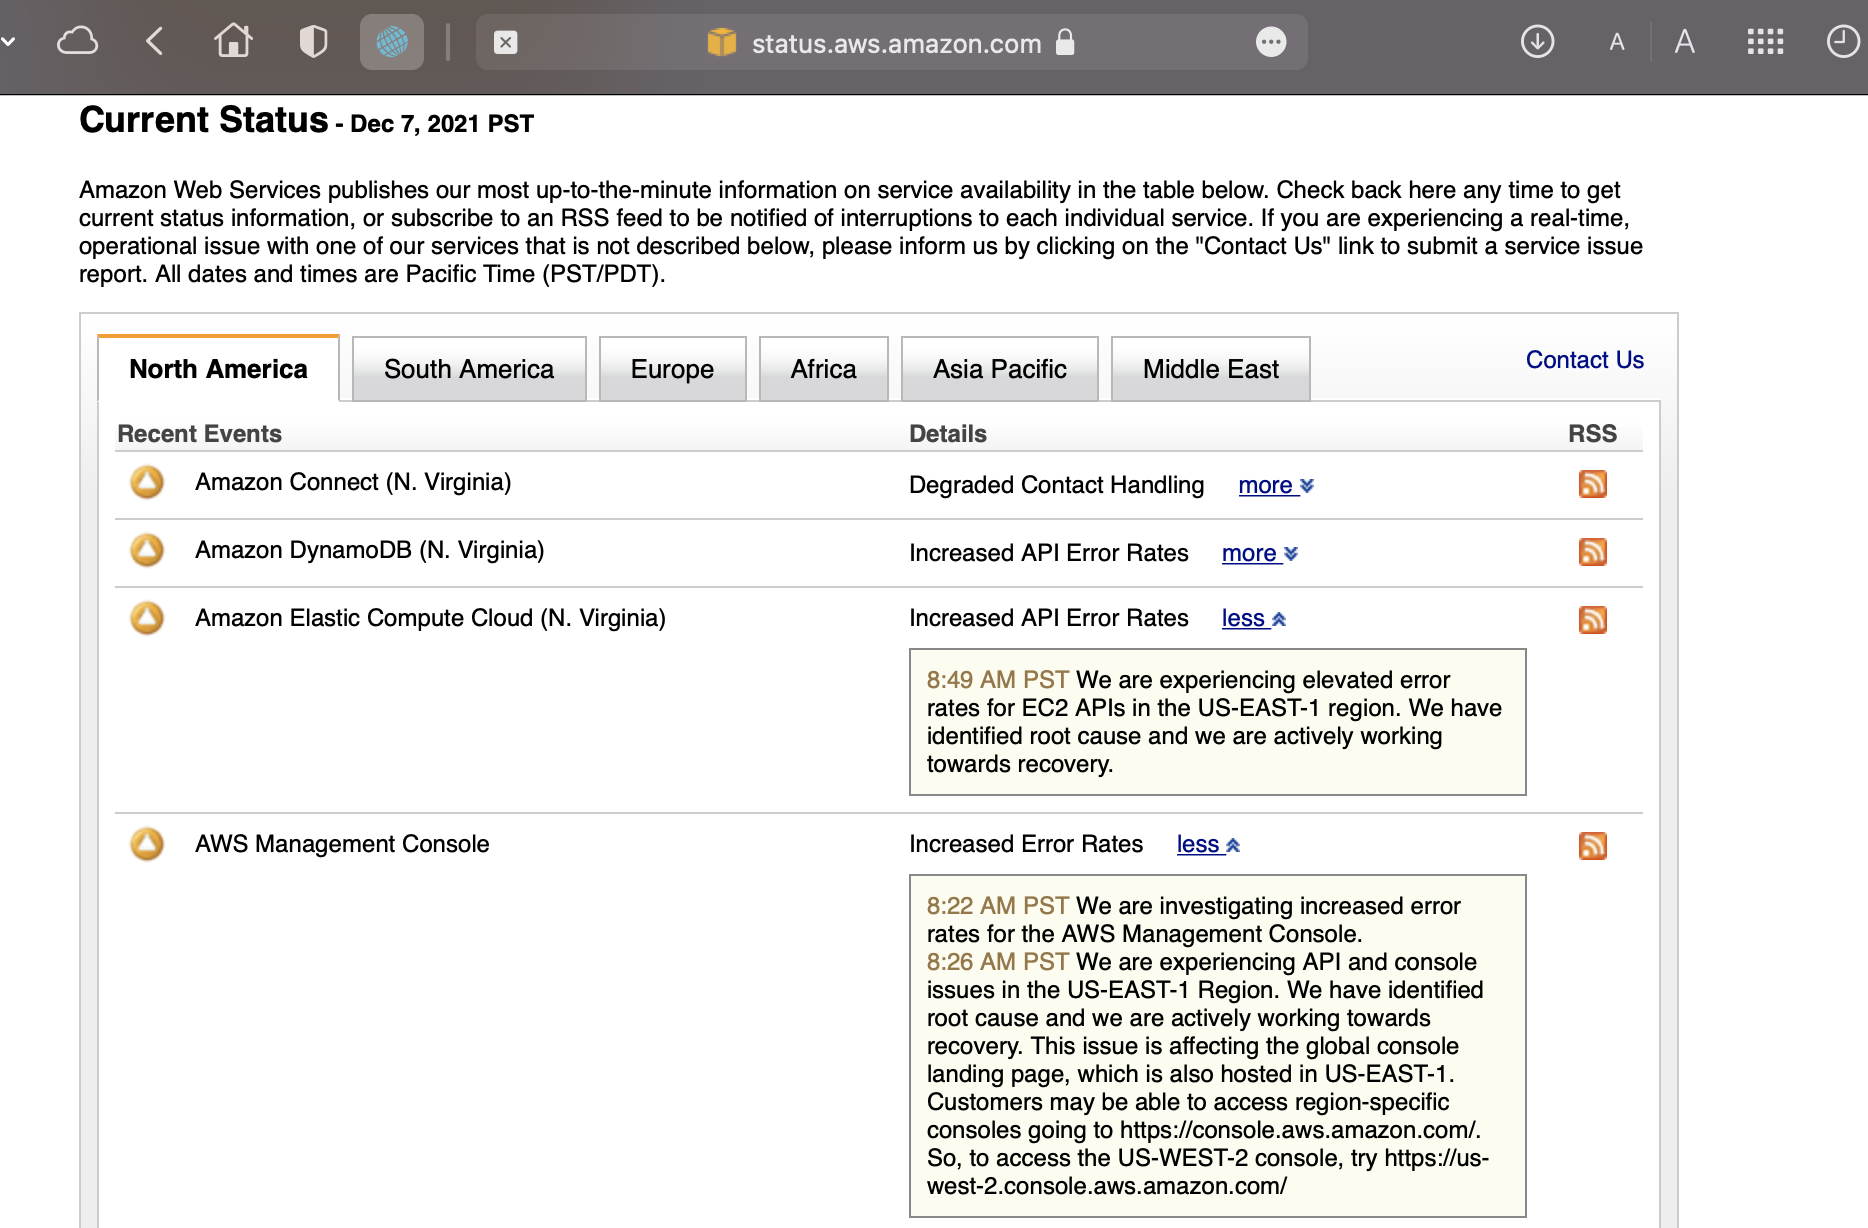Click the Amazon DynamoDB status warning icon

(x=147, y=550)
